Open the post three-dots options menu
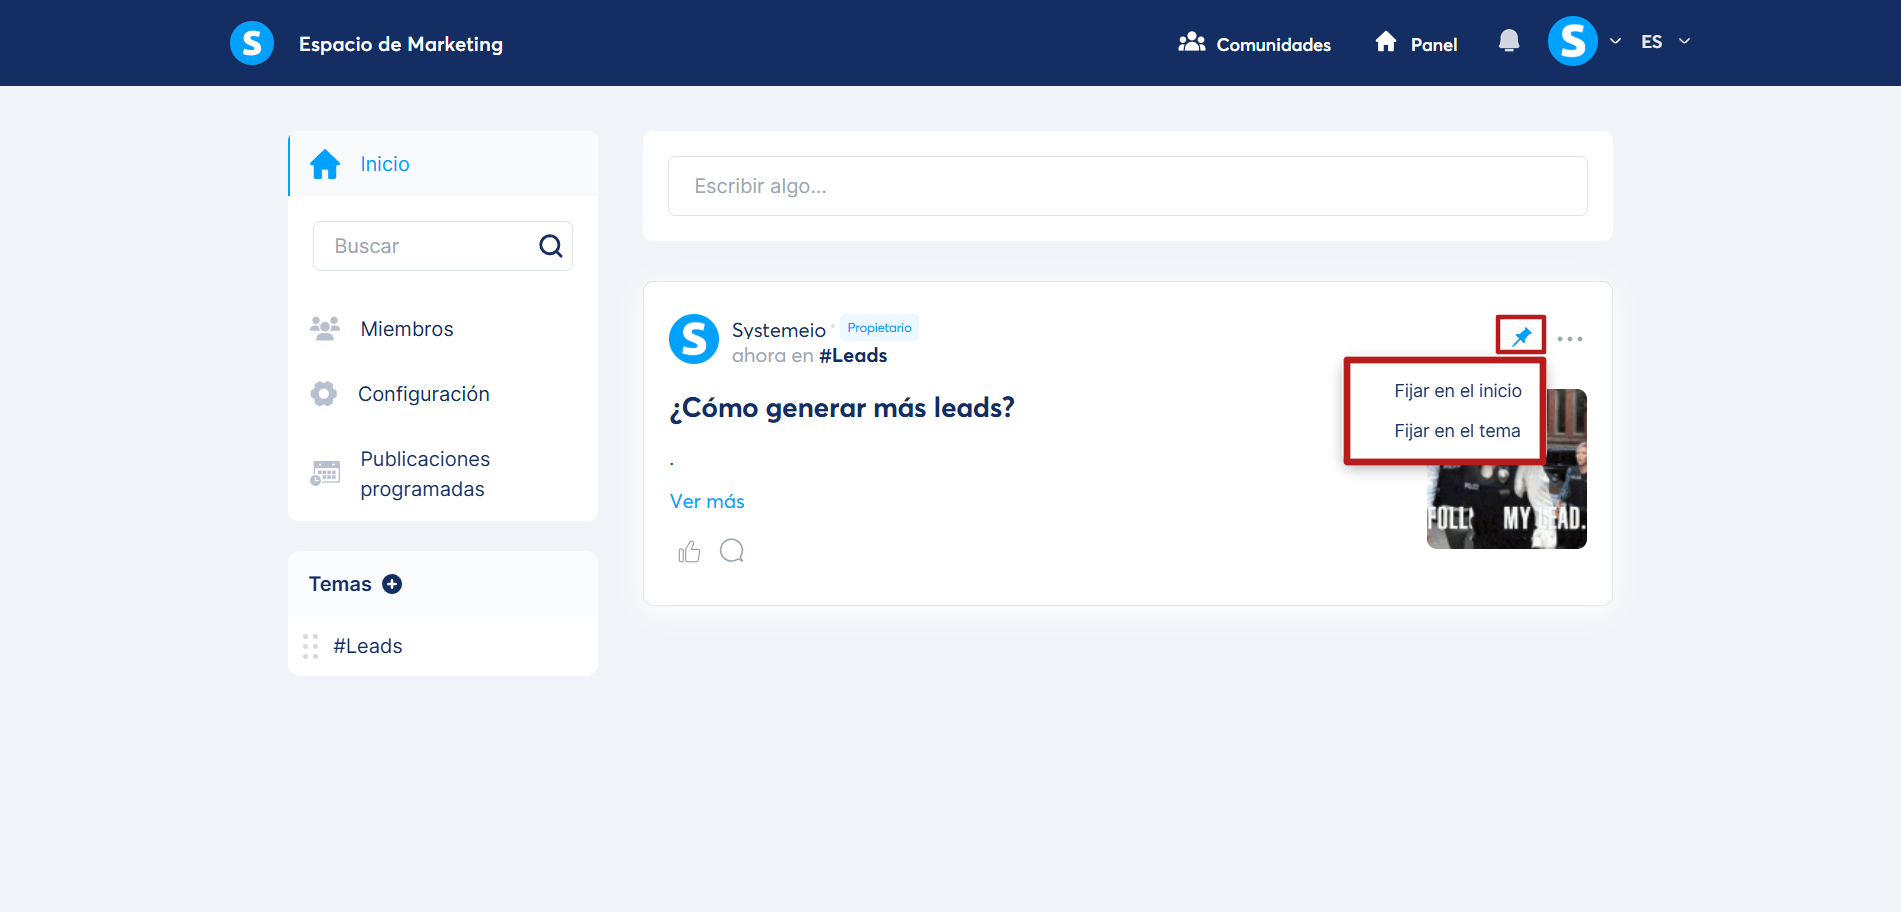1901x912 pixels. [x=1570, y=339]
